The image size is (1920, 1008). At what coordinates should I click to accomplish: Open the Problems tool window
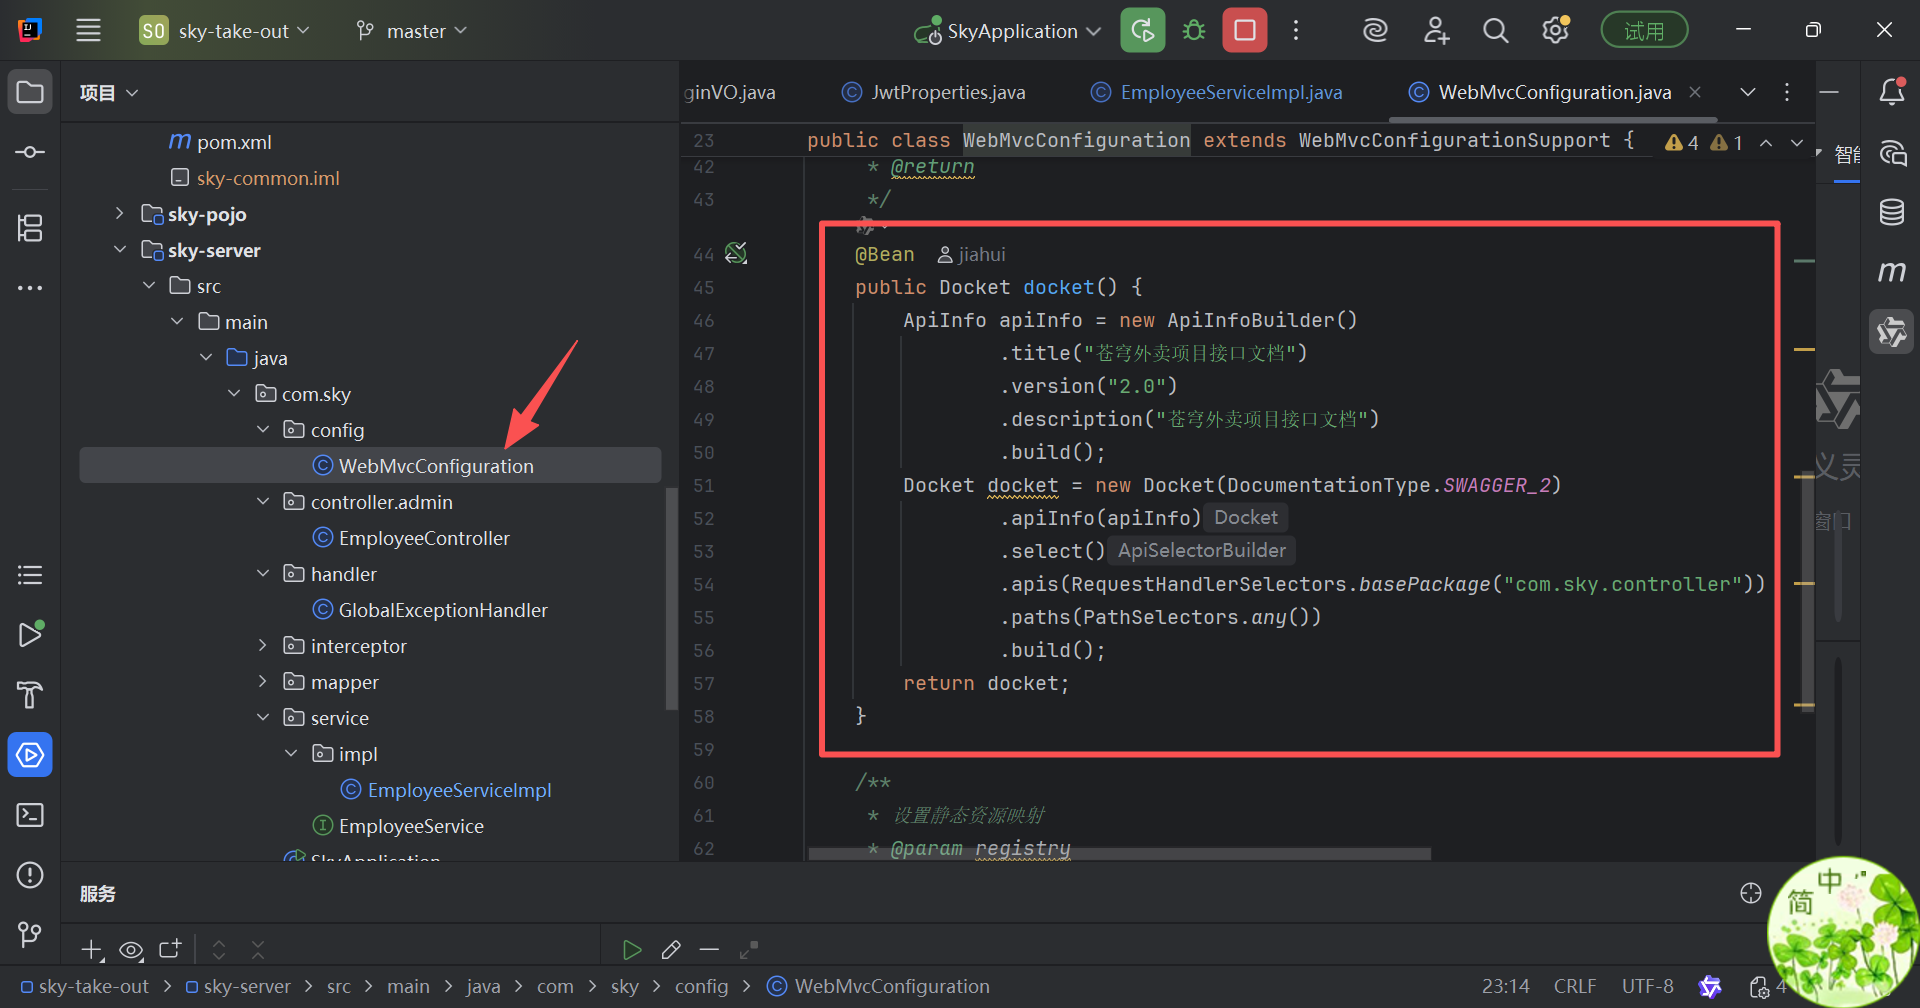pyautogui.click(x=30, y=875)
